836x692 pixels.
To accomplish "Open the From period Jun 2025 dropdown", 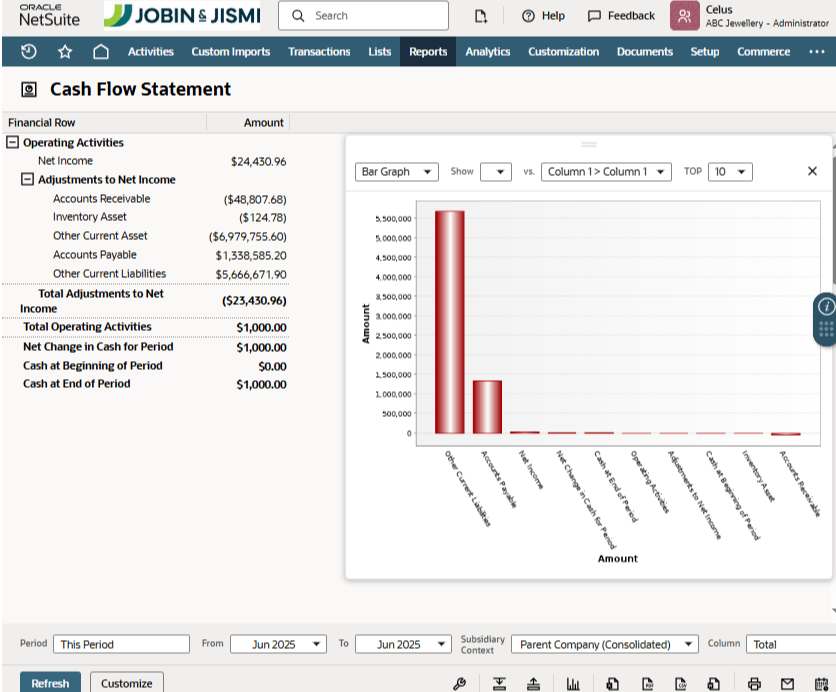I will click(x=278, y=644).
